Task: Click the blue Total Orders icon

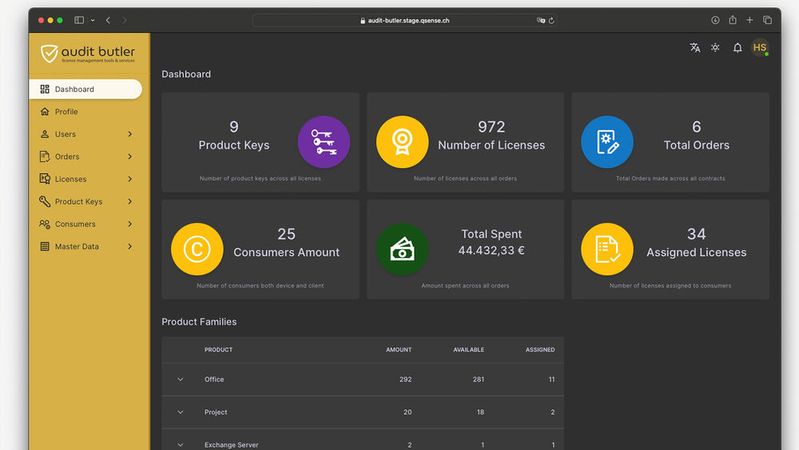Action: (607, 142)
